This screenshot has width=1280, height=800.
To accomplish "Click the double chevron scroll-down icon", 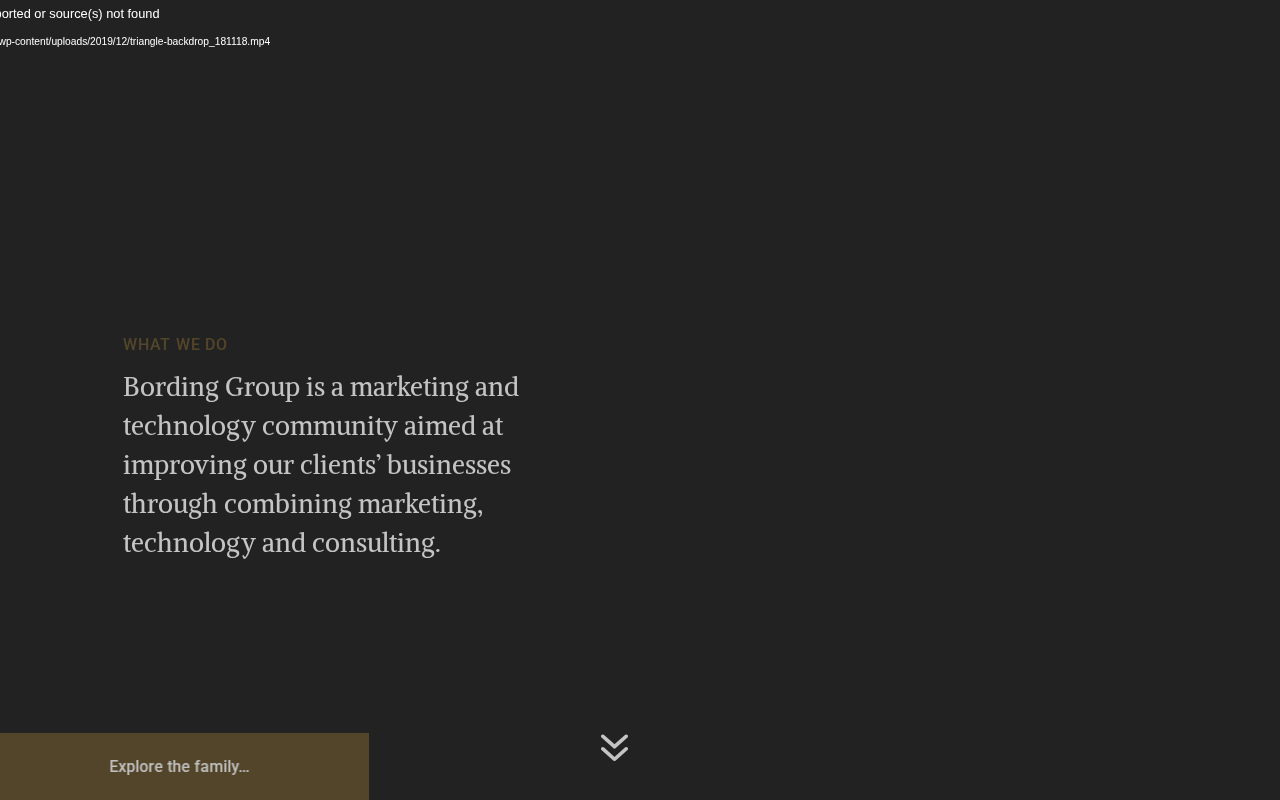I will (614, 747).
